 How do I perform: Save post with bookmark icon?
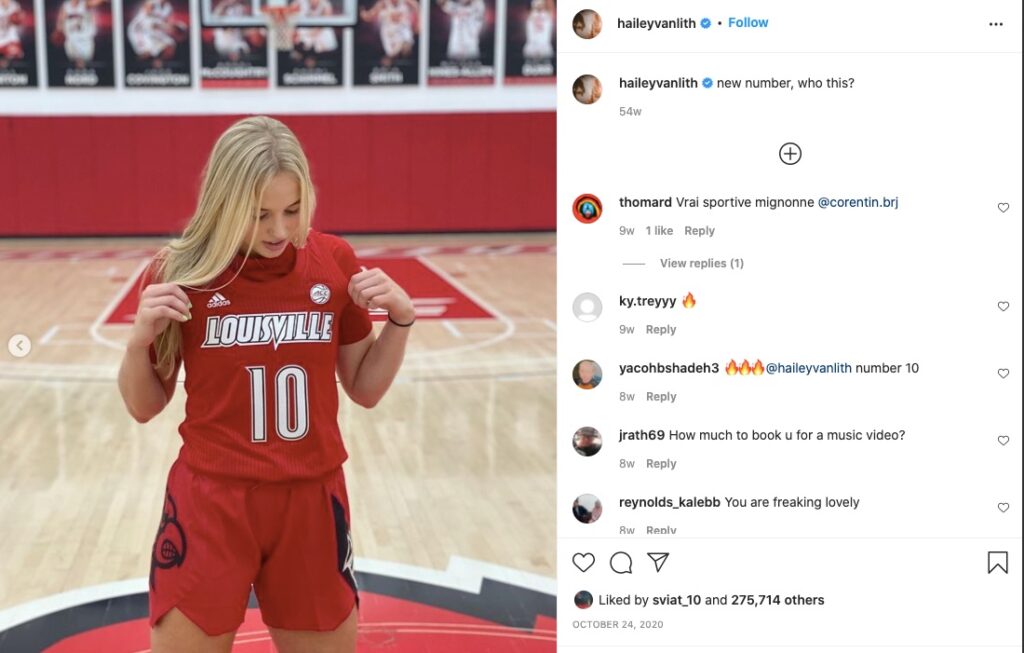pos(997,562)
